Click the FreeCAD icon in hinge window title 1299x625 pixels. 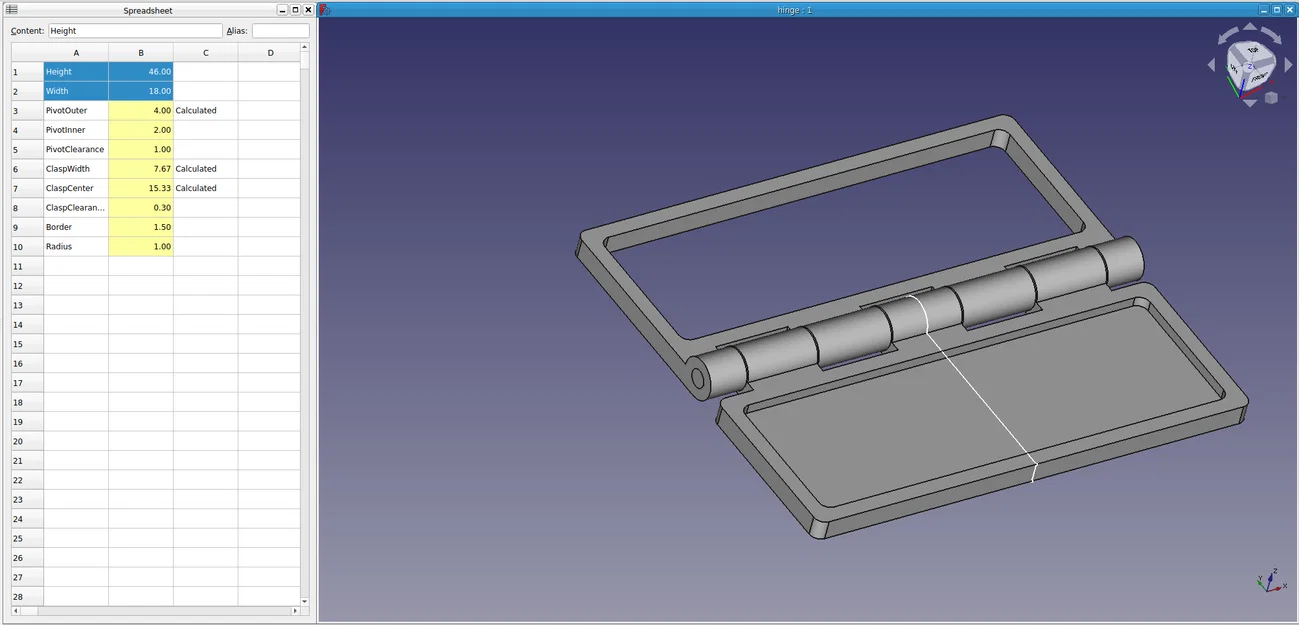325,9
